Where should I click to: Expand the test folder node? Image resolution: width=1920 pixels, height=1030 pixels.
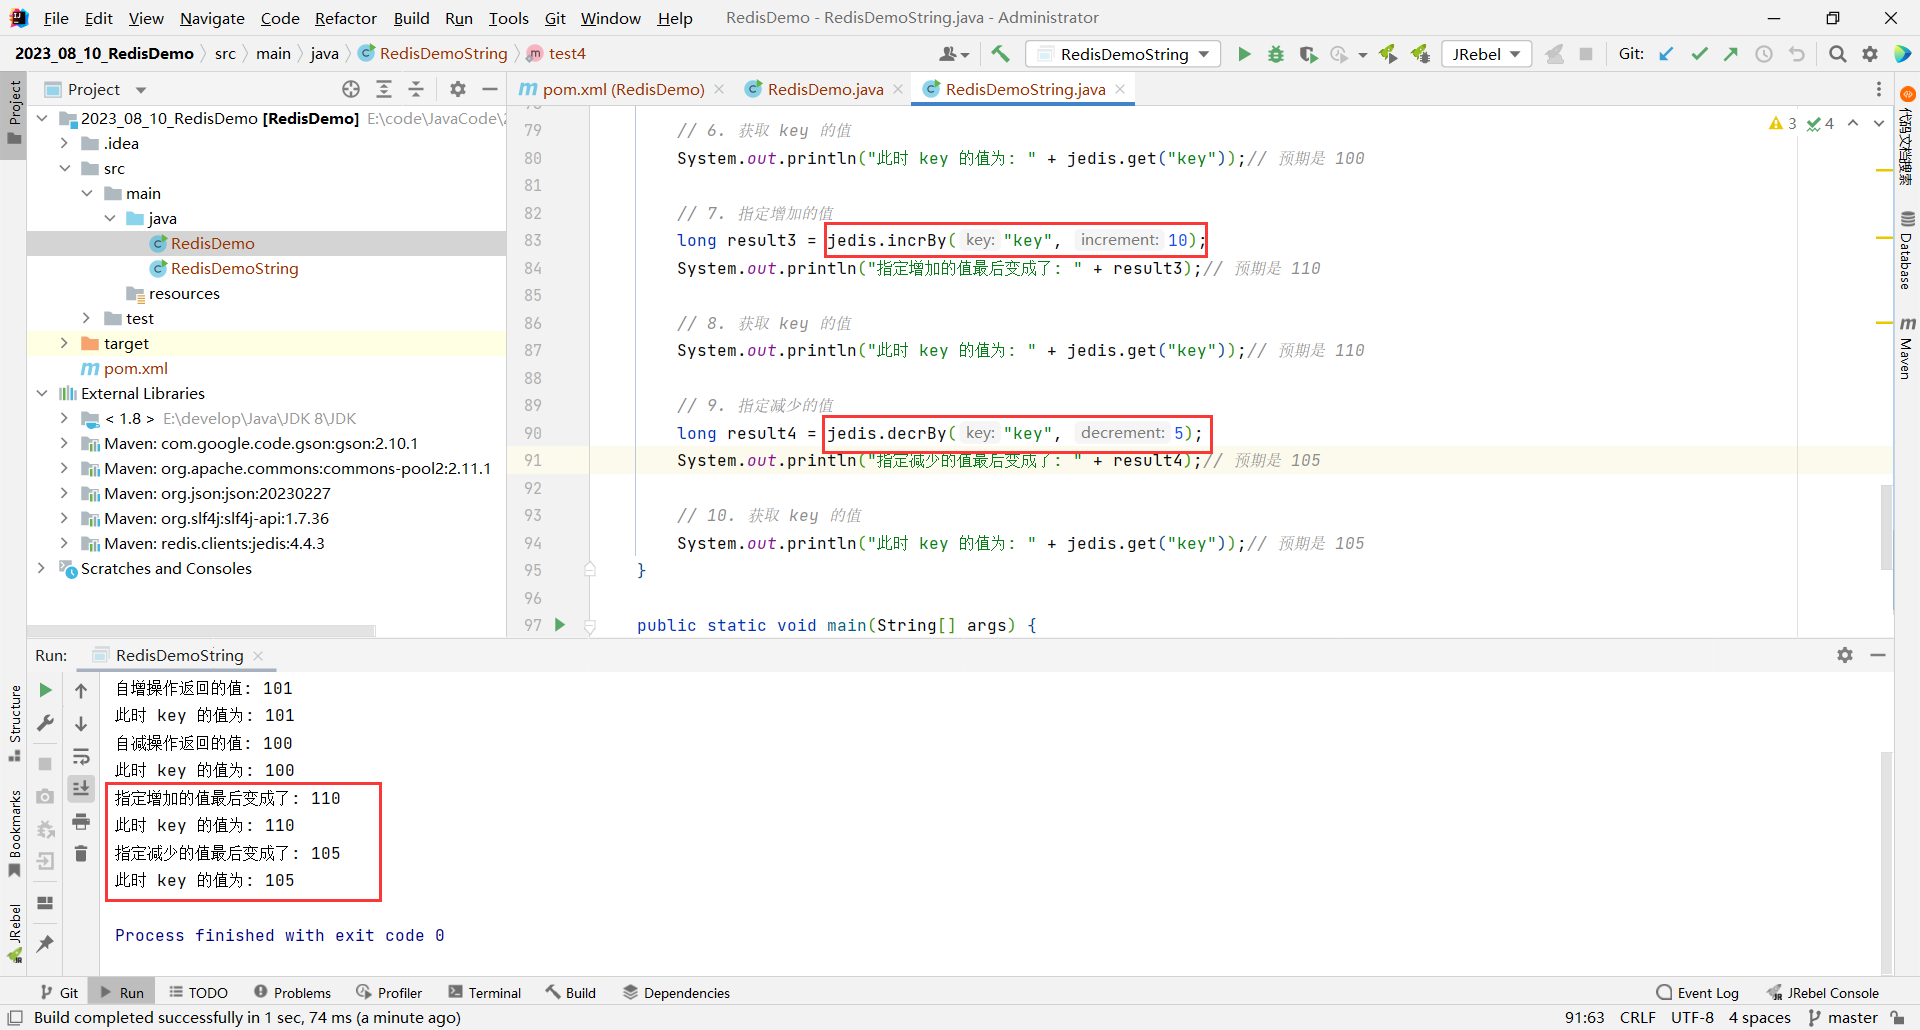[x=87, y=318]
